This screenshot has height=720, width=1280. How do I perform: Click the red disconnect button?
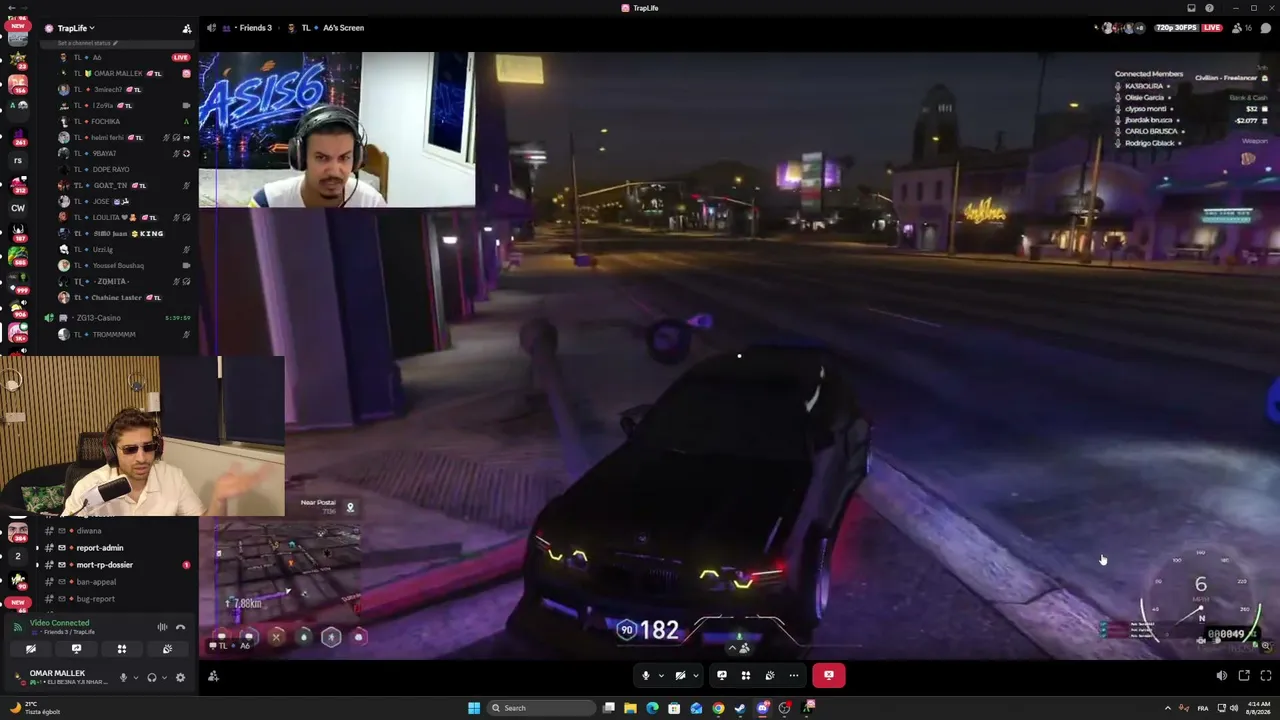(x=828, y=675)
